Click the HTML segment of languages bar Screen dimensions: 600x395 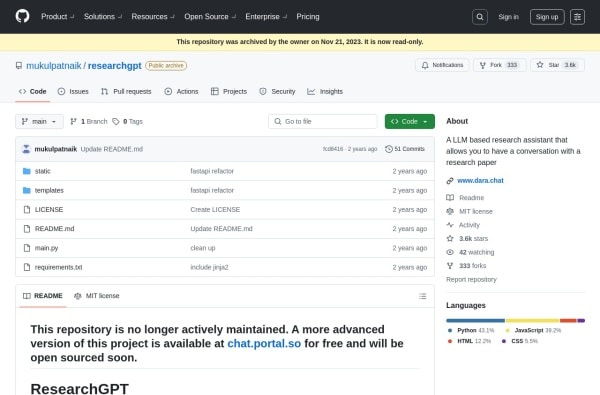(568, 320)
